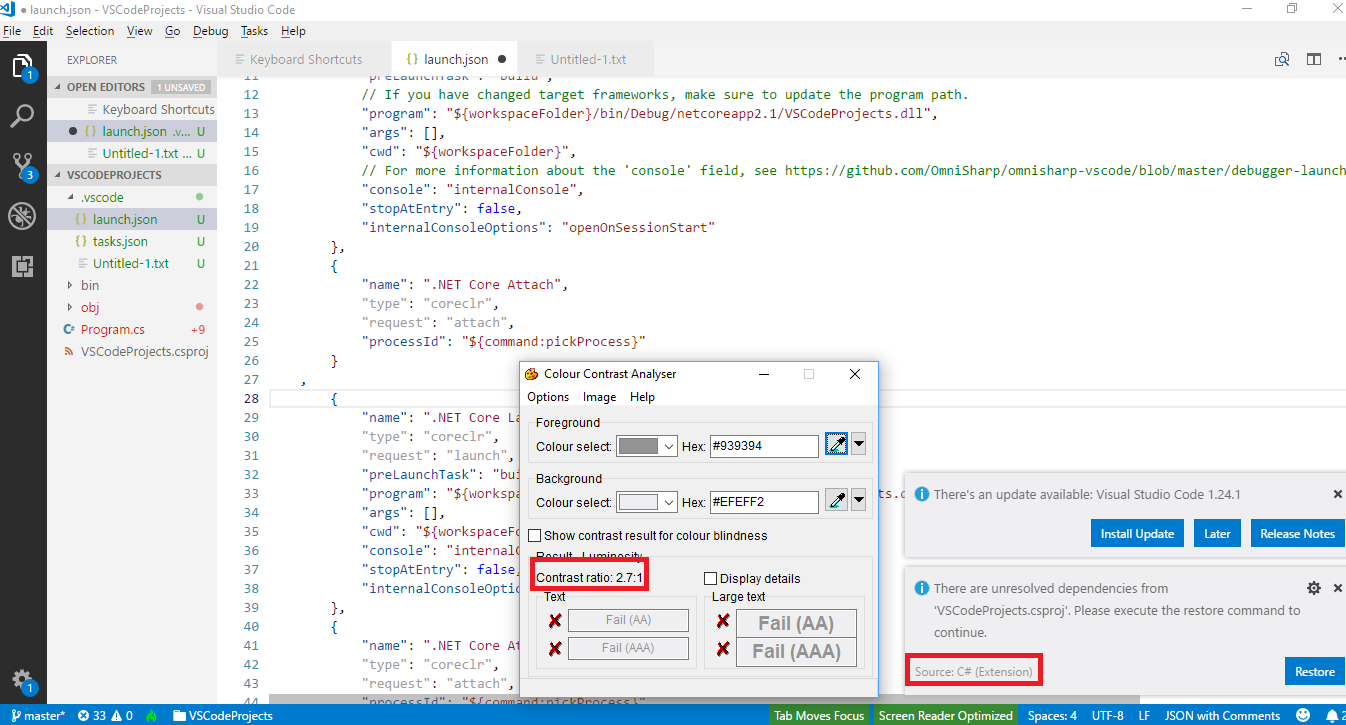Open the editor More Actions ellipsis
1346x725 pixels.
tap(1341, 59)
